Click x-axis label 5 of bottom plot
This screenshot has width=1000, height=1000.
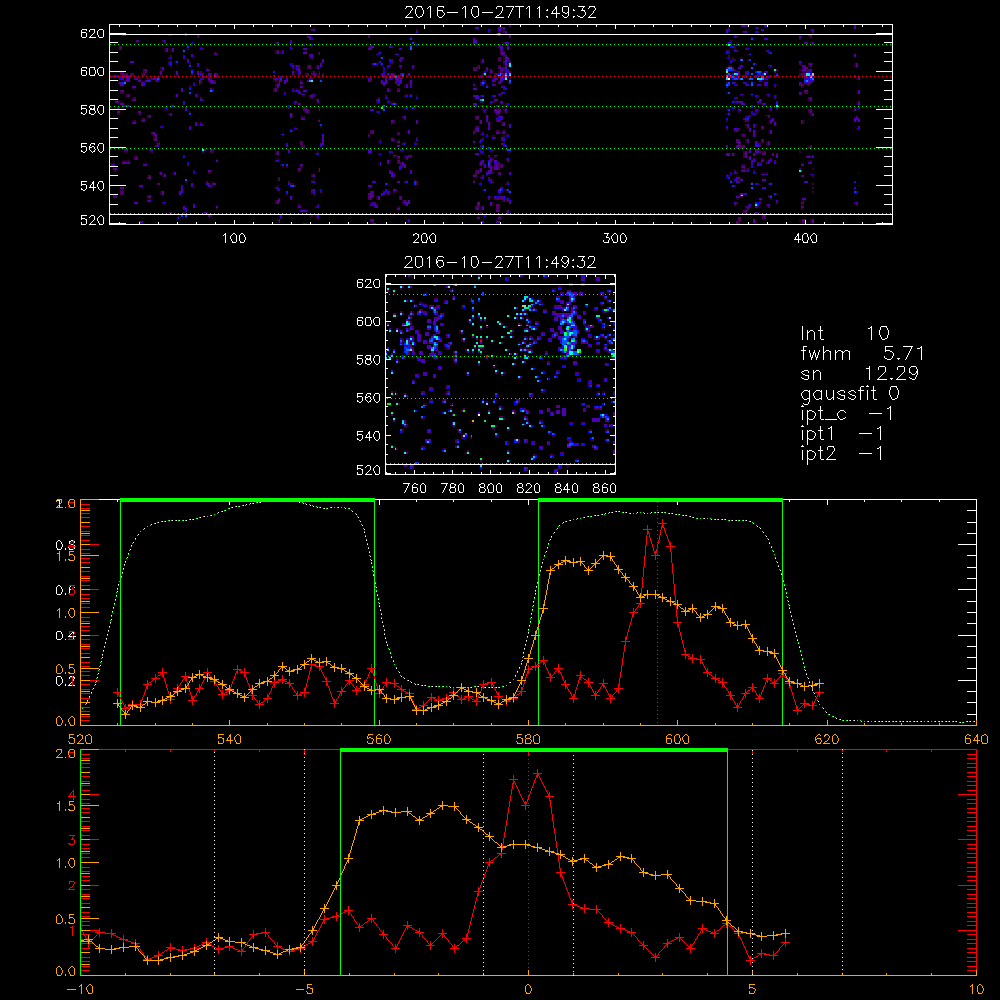coord(753,989)
